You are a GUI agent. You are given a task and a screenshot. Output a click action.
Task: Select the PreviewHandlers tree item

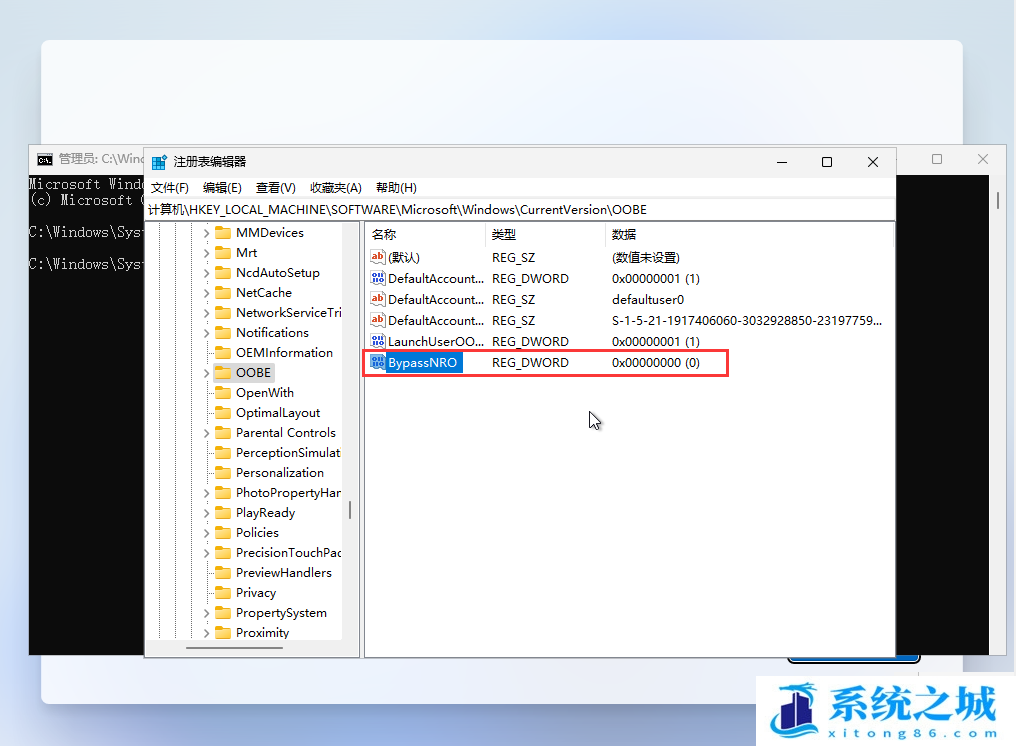click(284, 573)
